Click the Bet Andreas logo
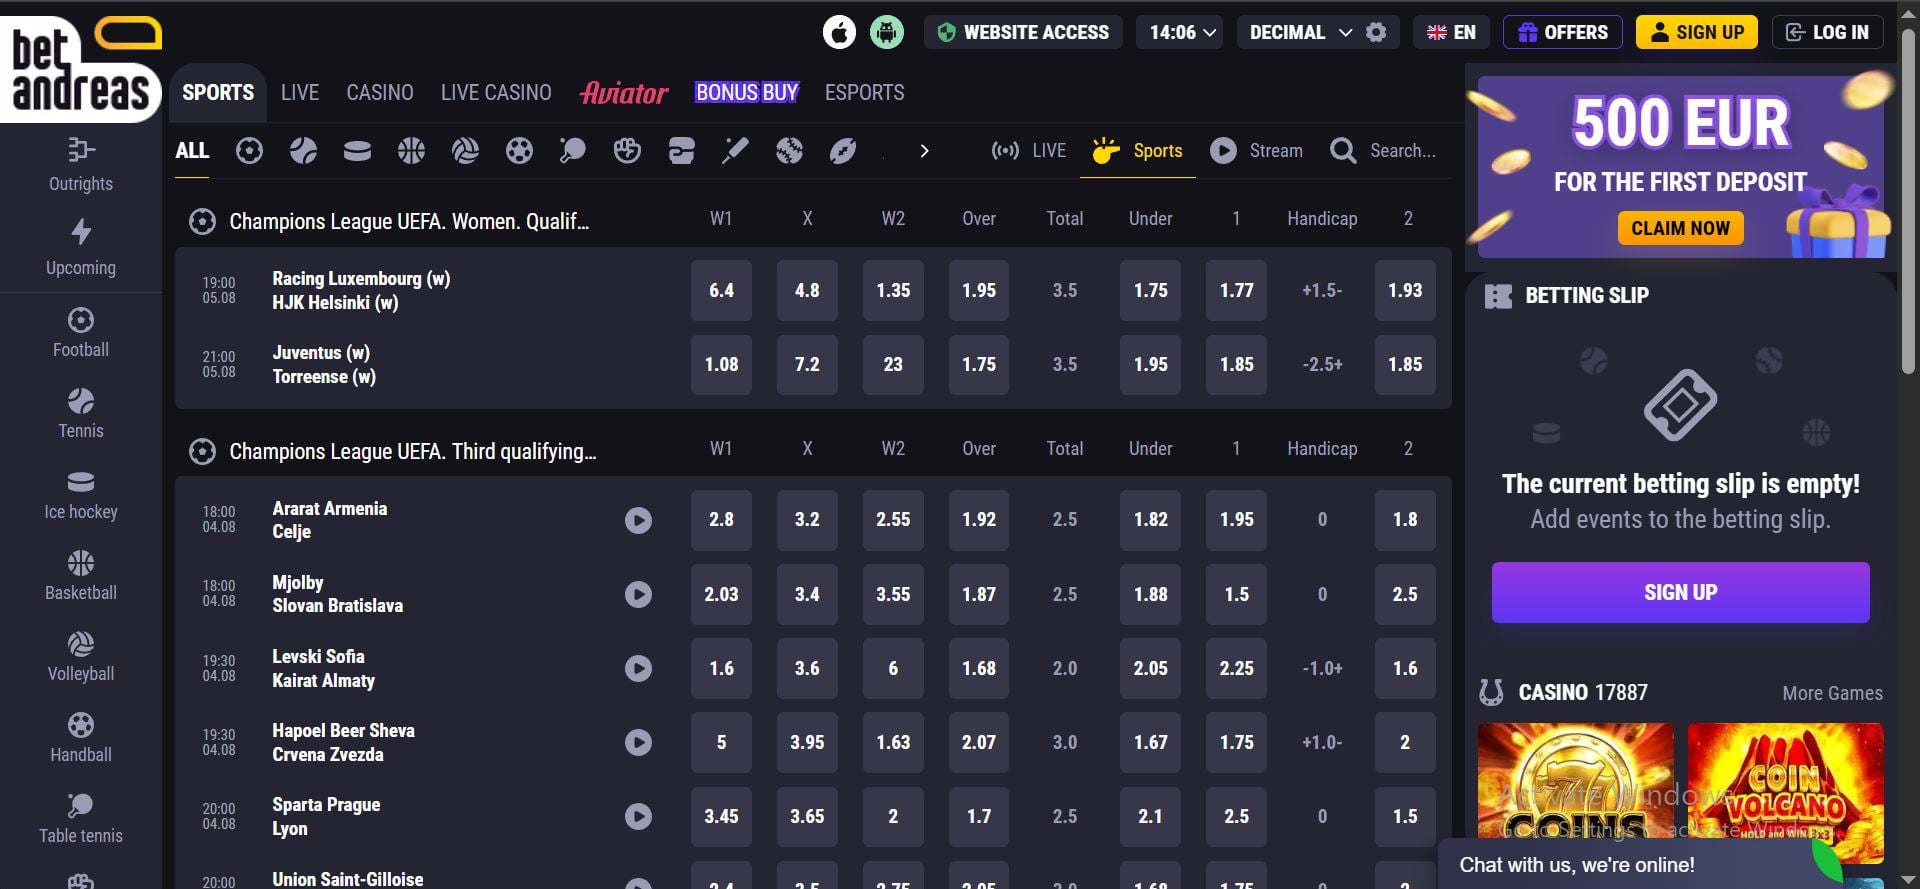1920x889 pixels. pos(81,68)
